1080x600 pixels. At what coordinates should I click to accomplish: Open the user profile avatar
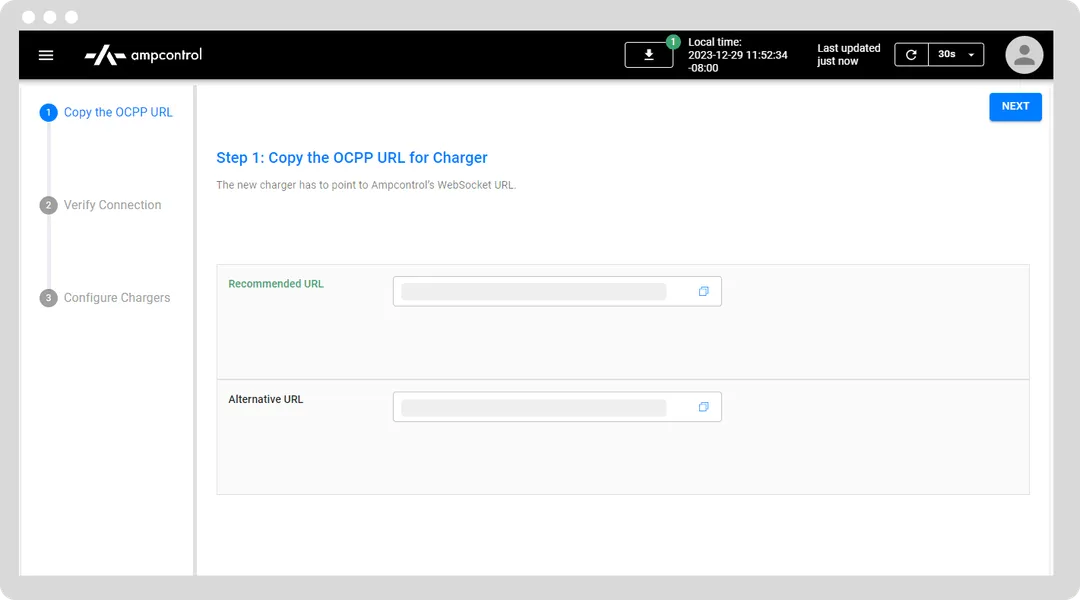[x=1024, y=55]
